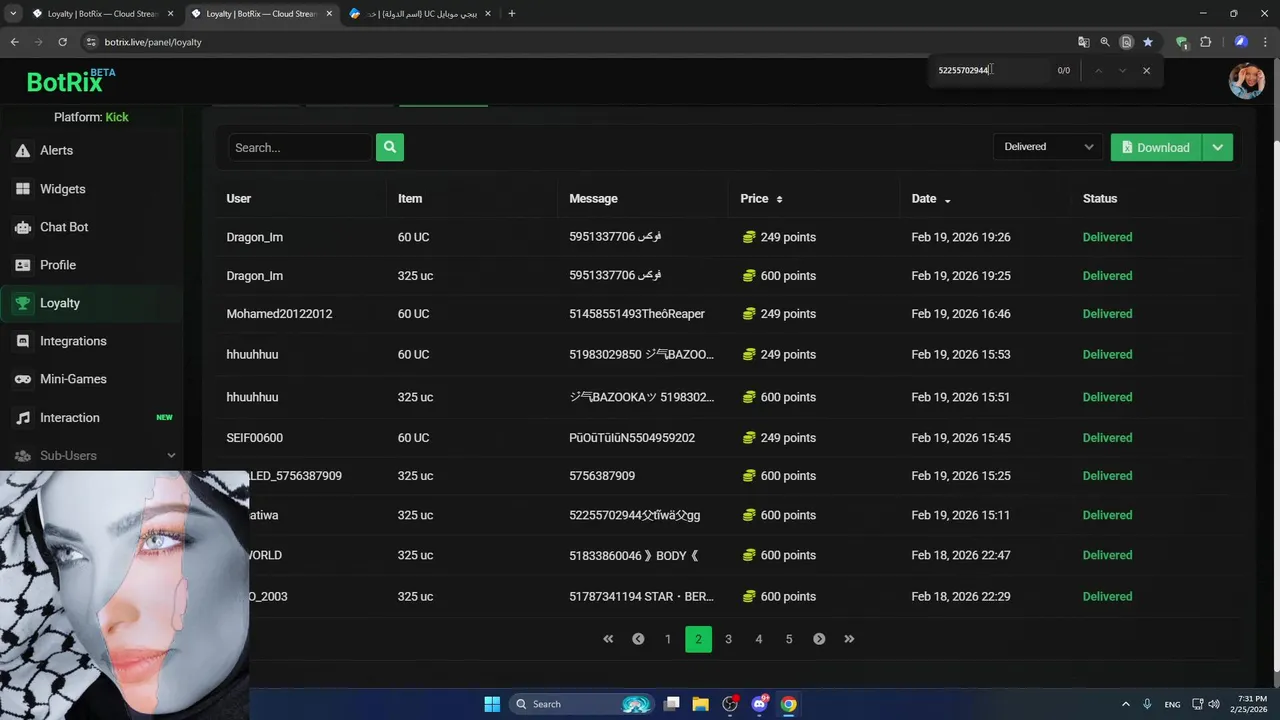
Task: Select Loyalty in the sidebar
Action: (x=91, y=303)
